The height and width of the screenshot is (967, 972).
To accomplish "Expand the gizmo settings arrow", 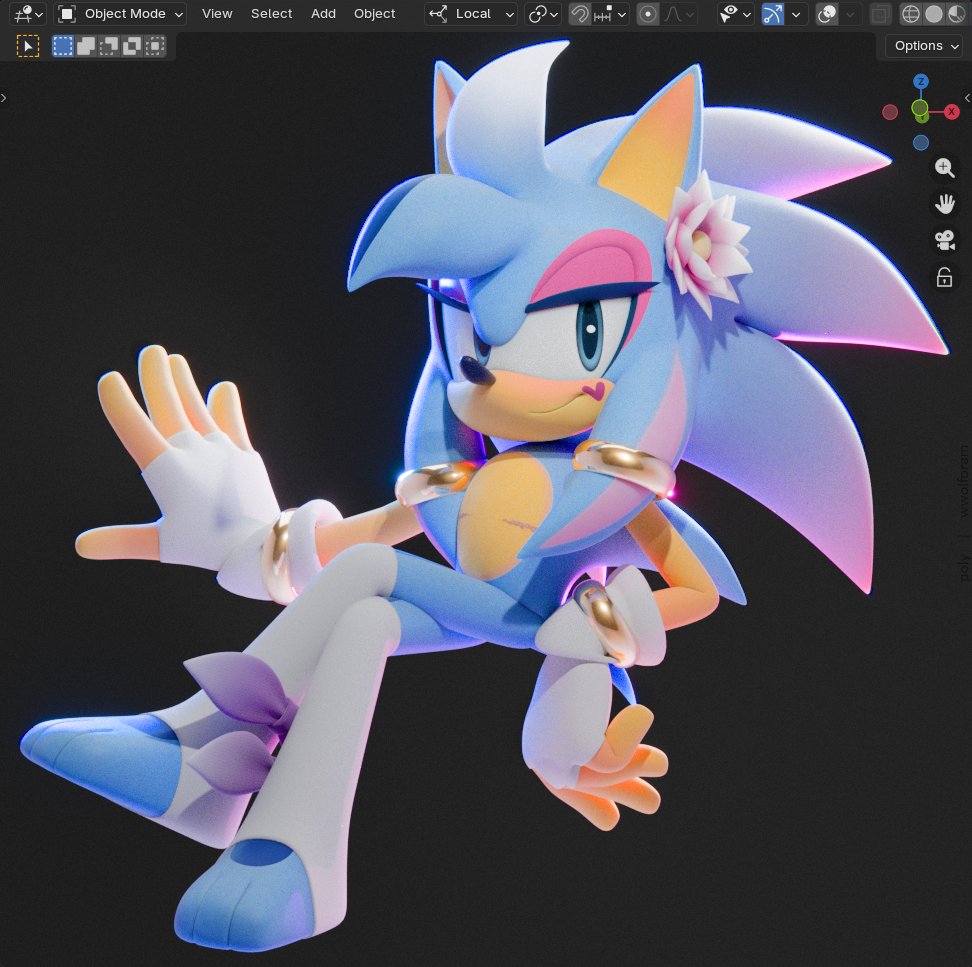I will click(x=796, y=14).
